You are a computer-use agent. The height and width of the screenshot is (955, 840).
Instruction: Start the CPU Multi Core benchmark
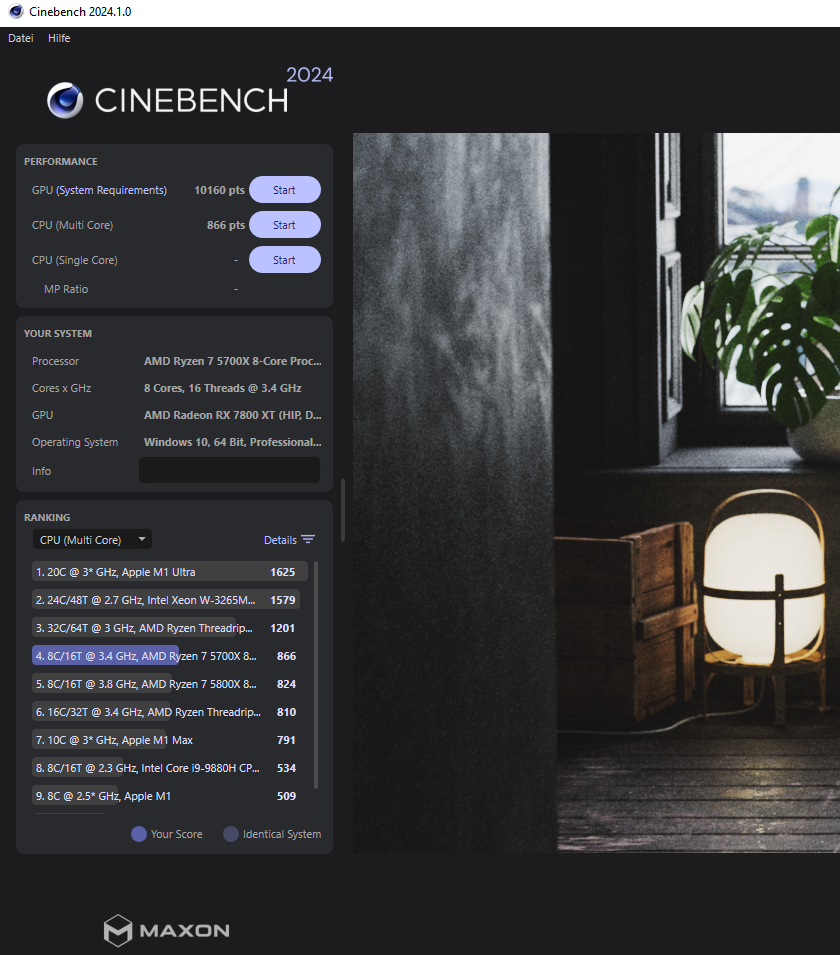point(284,225)
